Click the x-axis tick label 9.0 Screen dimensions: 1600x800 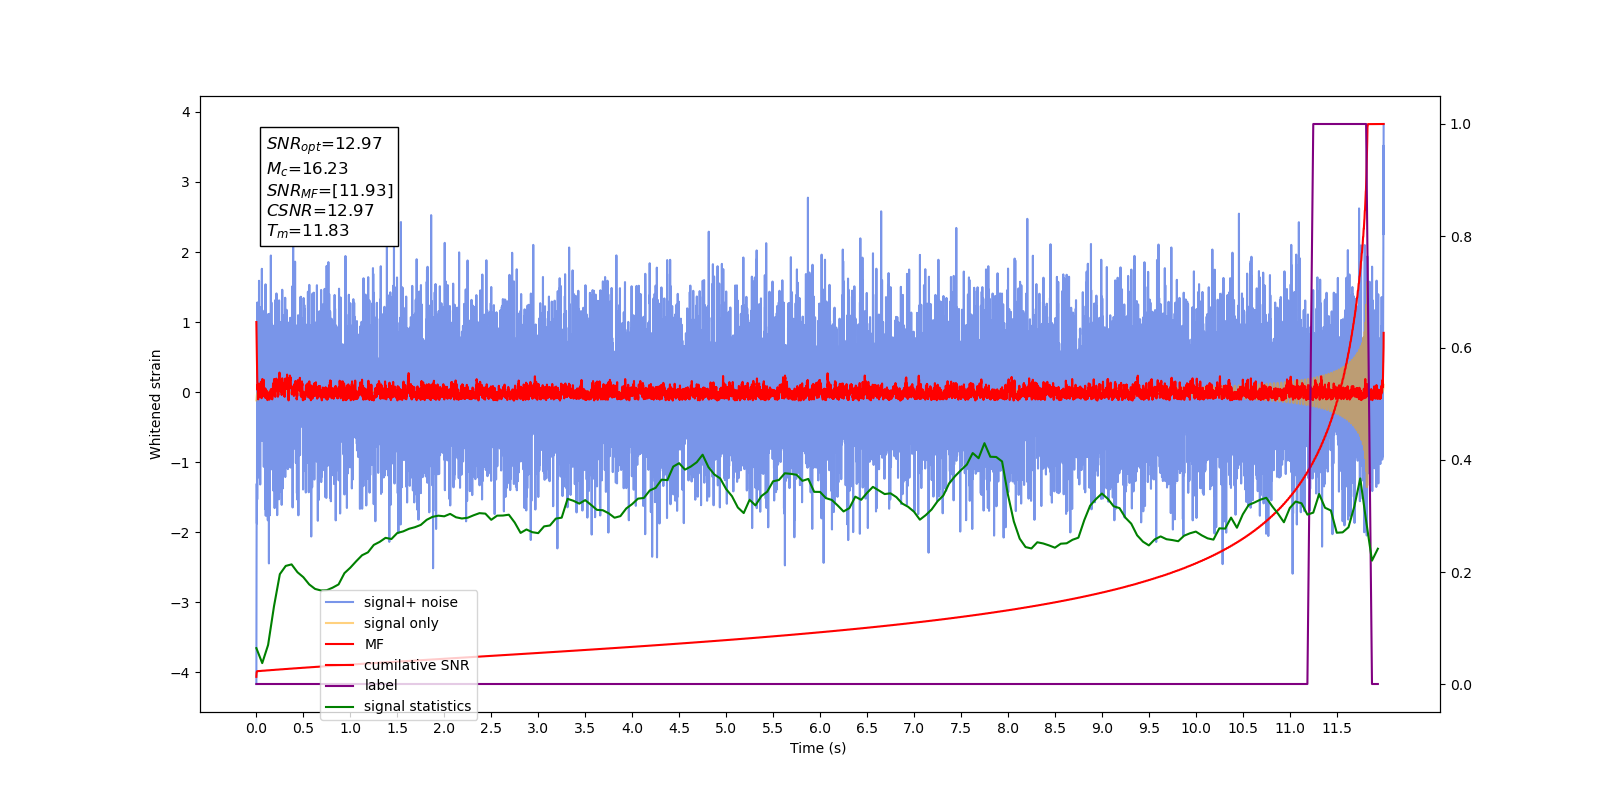pyautogui.click(x=1102, y=728)
